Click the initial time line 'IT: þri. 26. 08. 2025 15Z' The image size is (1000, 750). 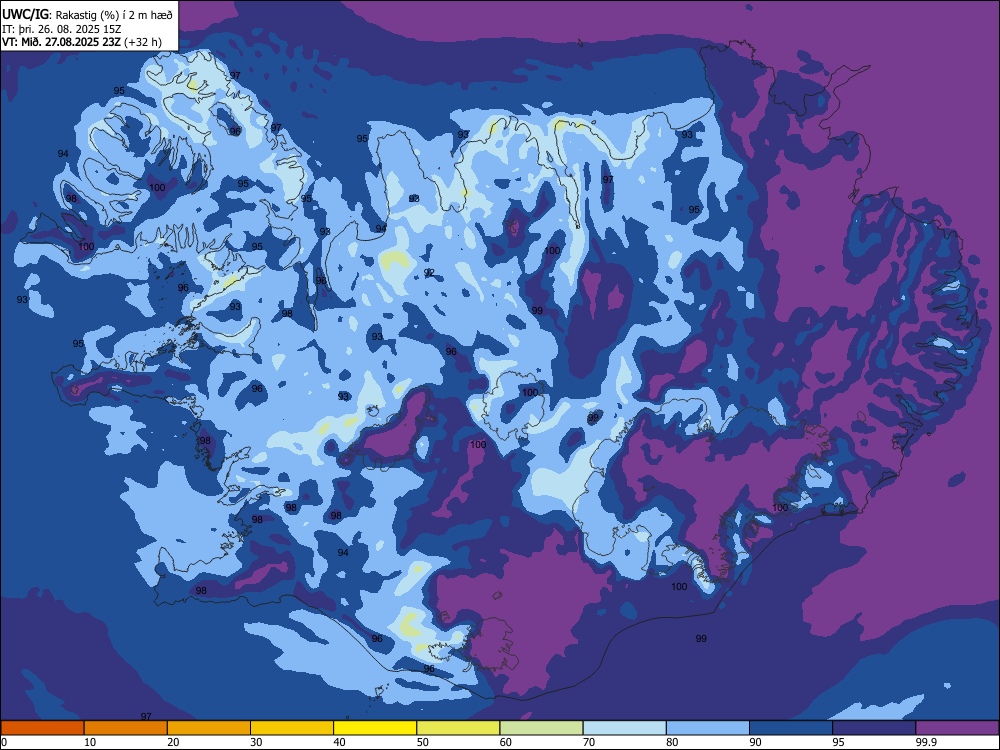(62, 29)
